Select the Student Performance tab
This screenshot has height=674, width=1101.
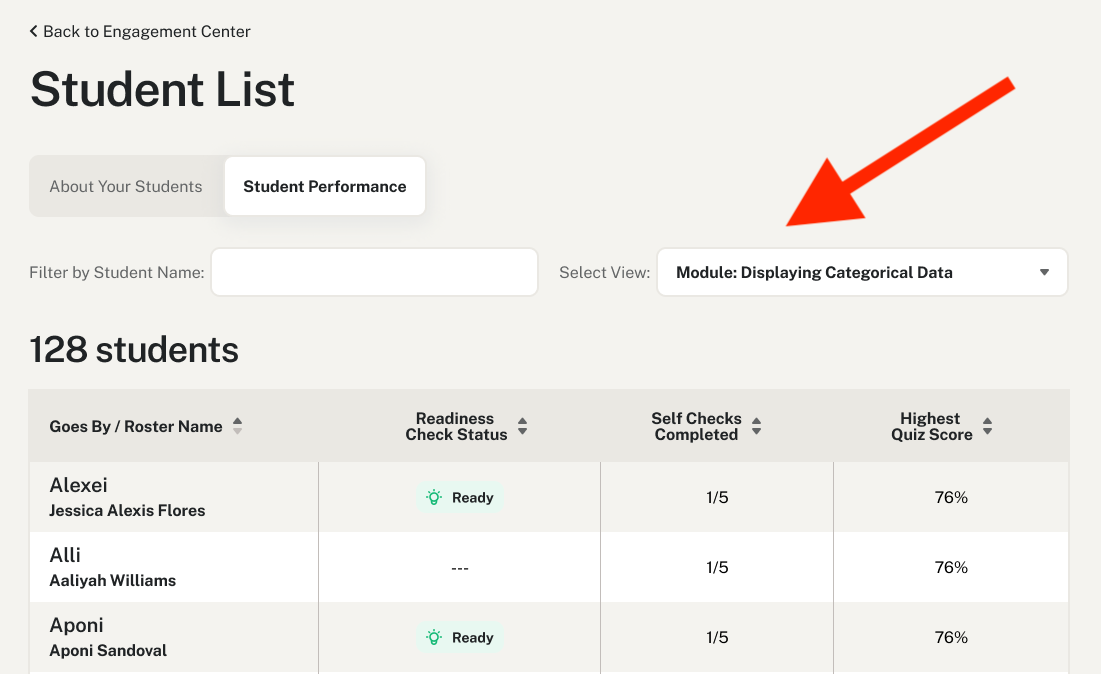click(324, 186)
